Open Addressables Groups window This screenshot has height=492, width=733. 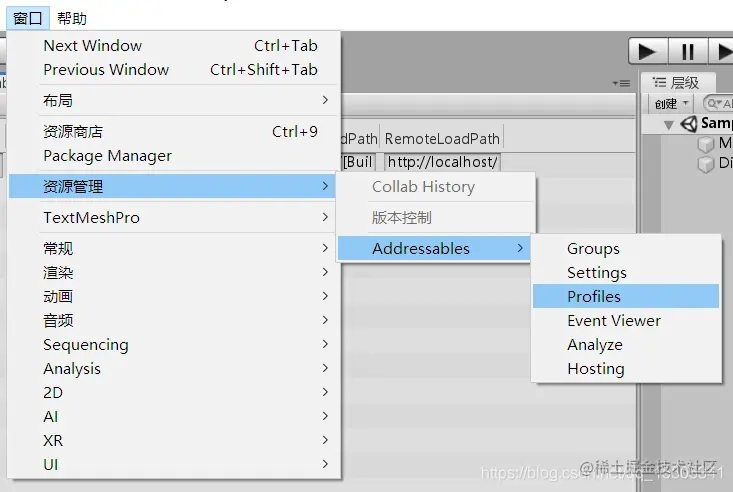pos(626,249)
